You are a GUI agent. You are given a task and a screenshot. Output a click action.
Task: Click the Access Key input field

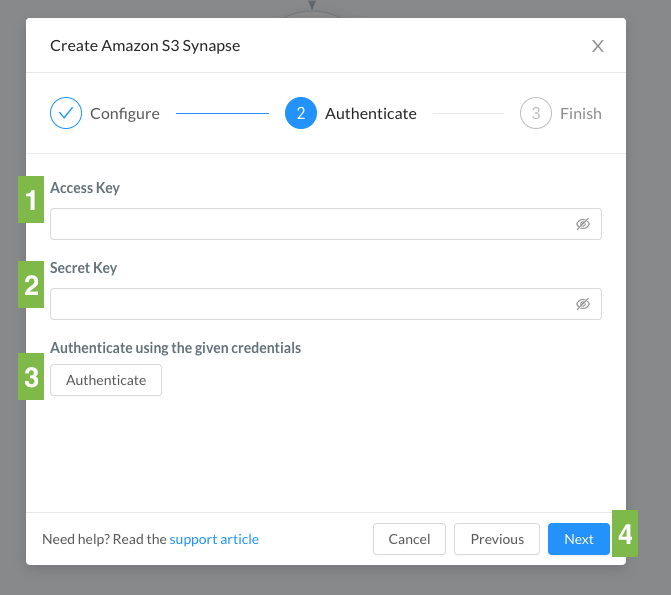[x=326, y=224]
